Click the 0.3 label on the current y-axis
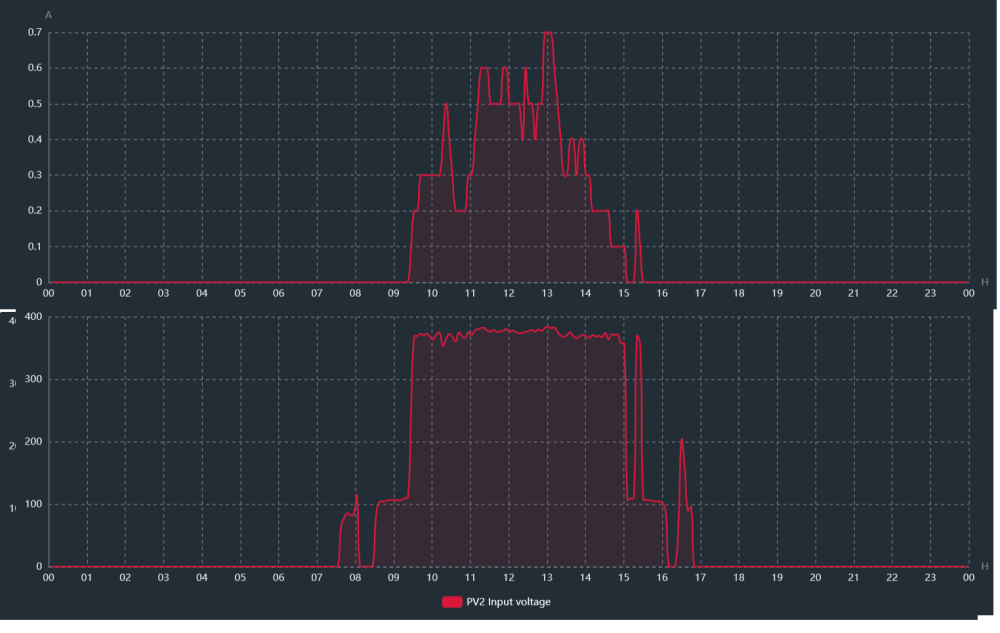Viewport: 1000px width, 633px height. pyautogui.click(x=35, y=175)
